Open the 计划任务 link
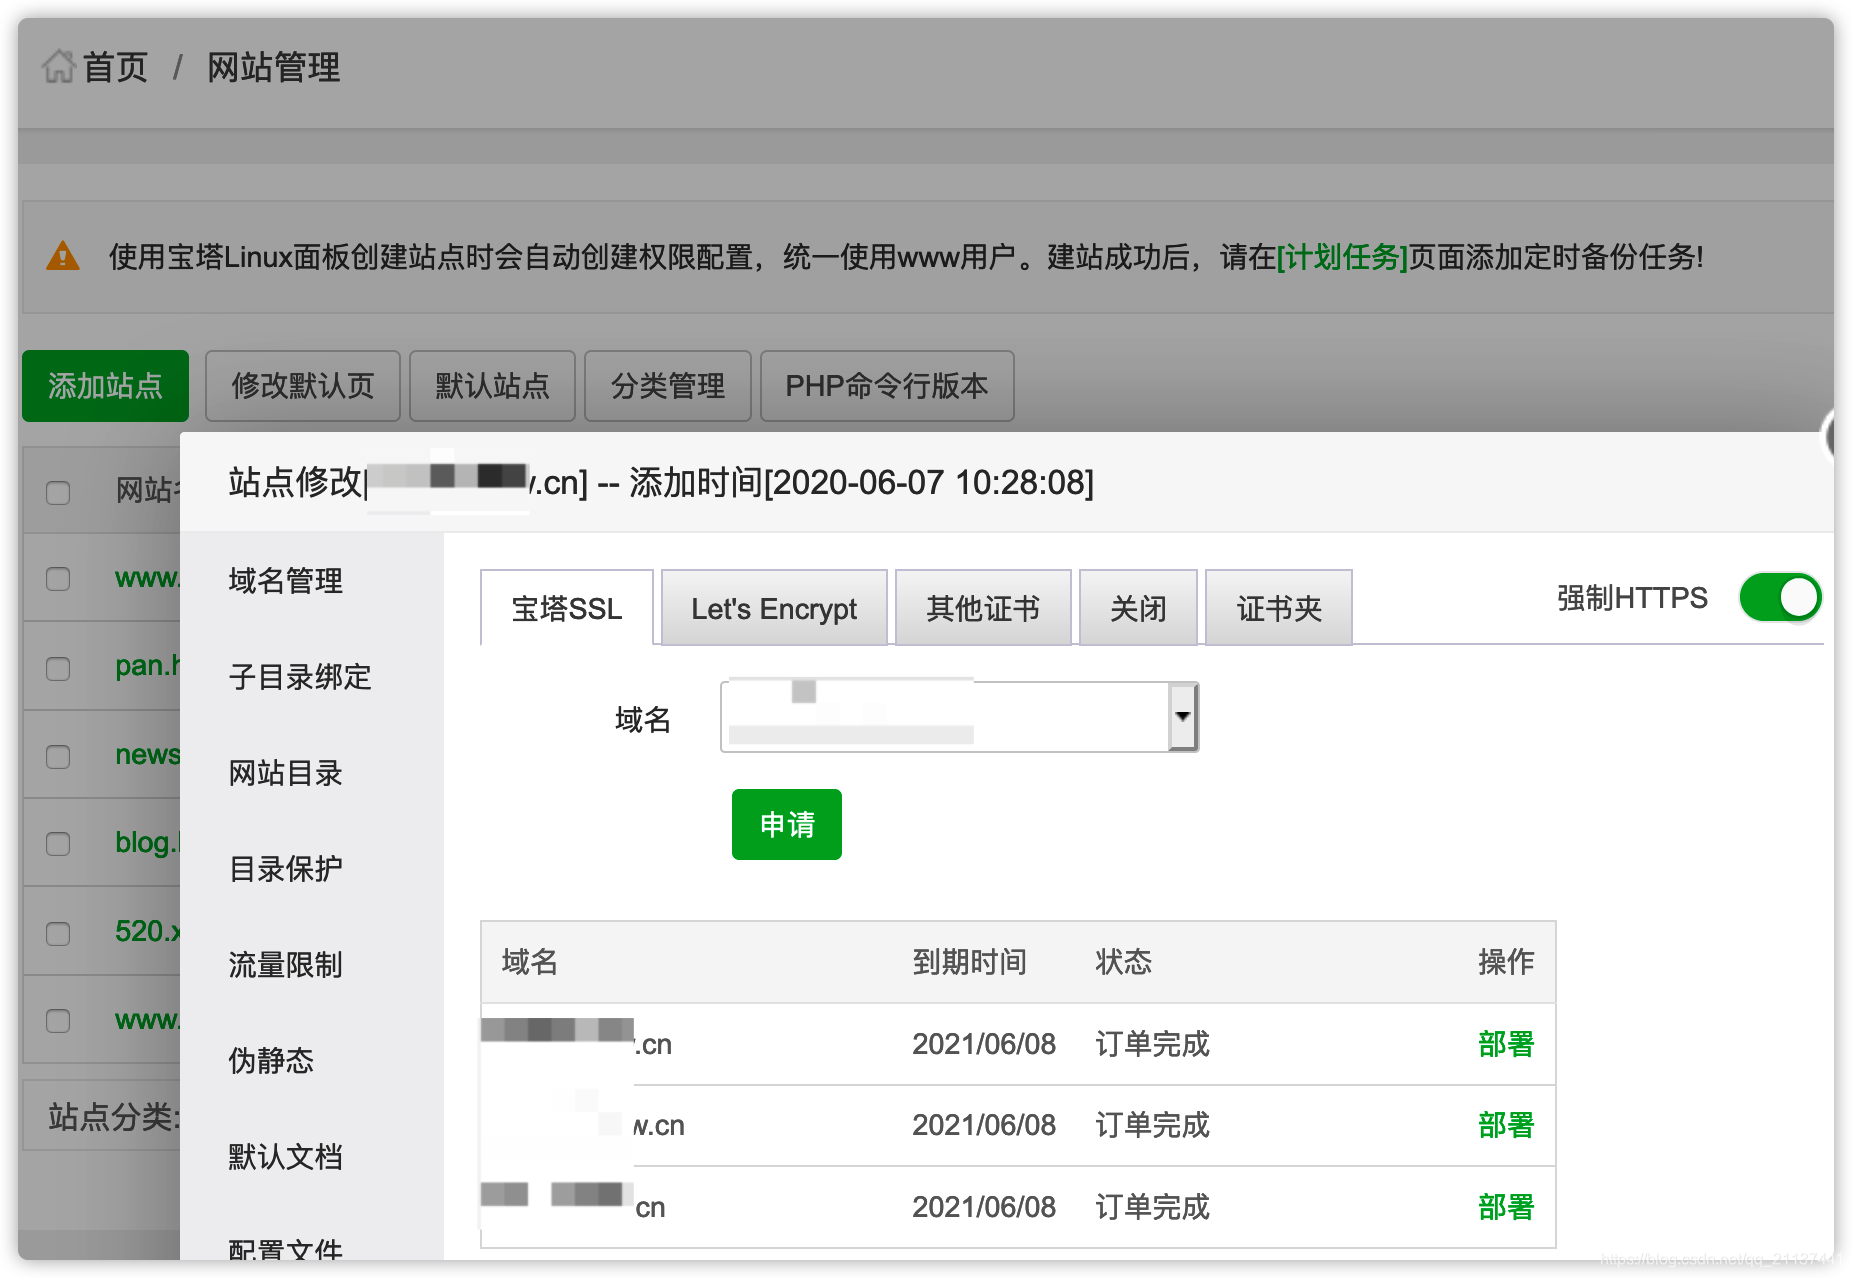Viewport: 1852px width, 1278px height. tap(1342, 257)
